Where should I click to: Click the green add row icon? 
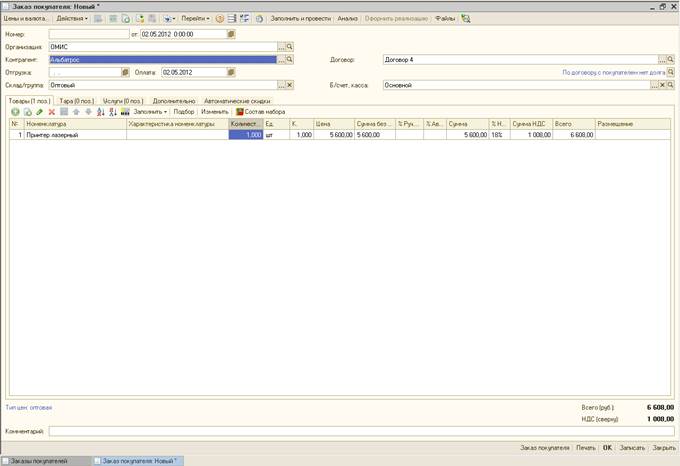pos(16,112)
